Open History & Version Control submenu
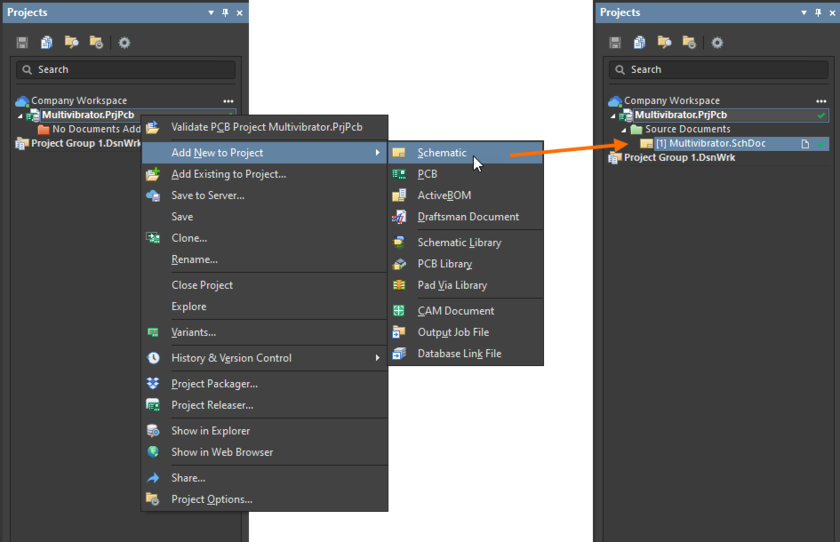The image size is (840, 542). point(265,358)
